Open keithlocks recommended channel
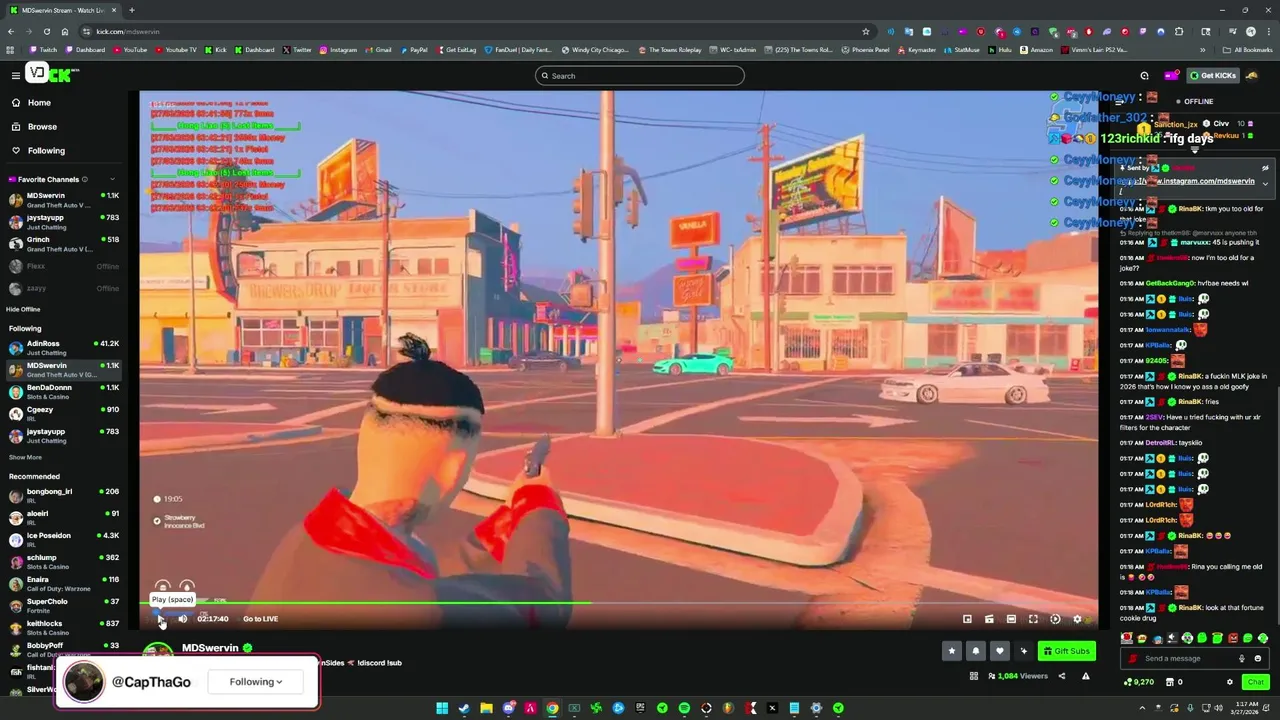The width and height of the screenshot is (1280, 720). pyautogui.click(x=63, y=628)
